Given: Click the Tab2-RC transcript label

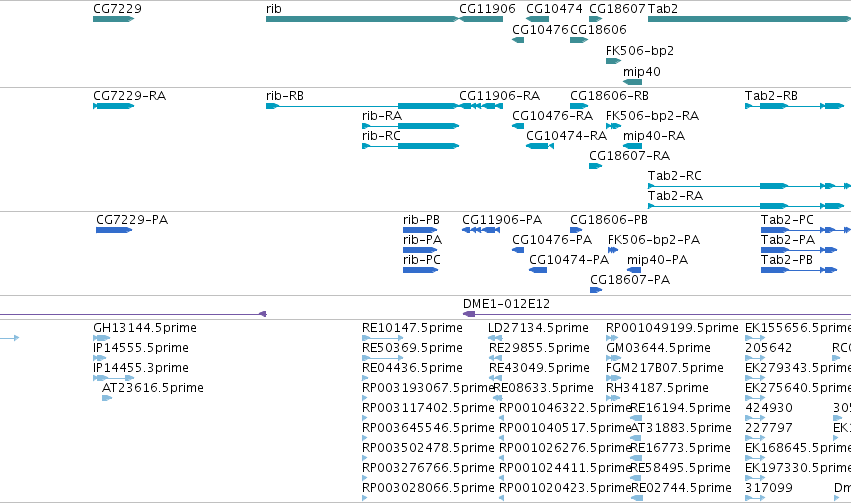Looking at the screenshot, I should [x=675, y=176].
